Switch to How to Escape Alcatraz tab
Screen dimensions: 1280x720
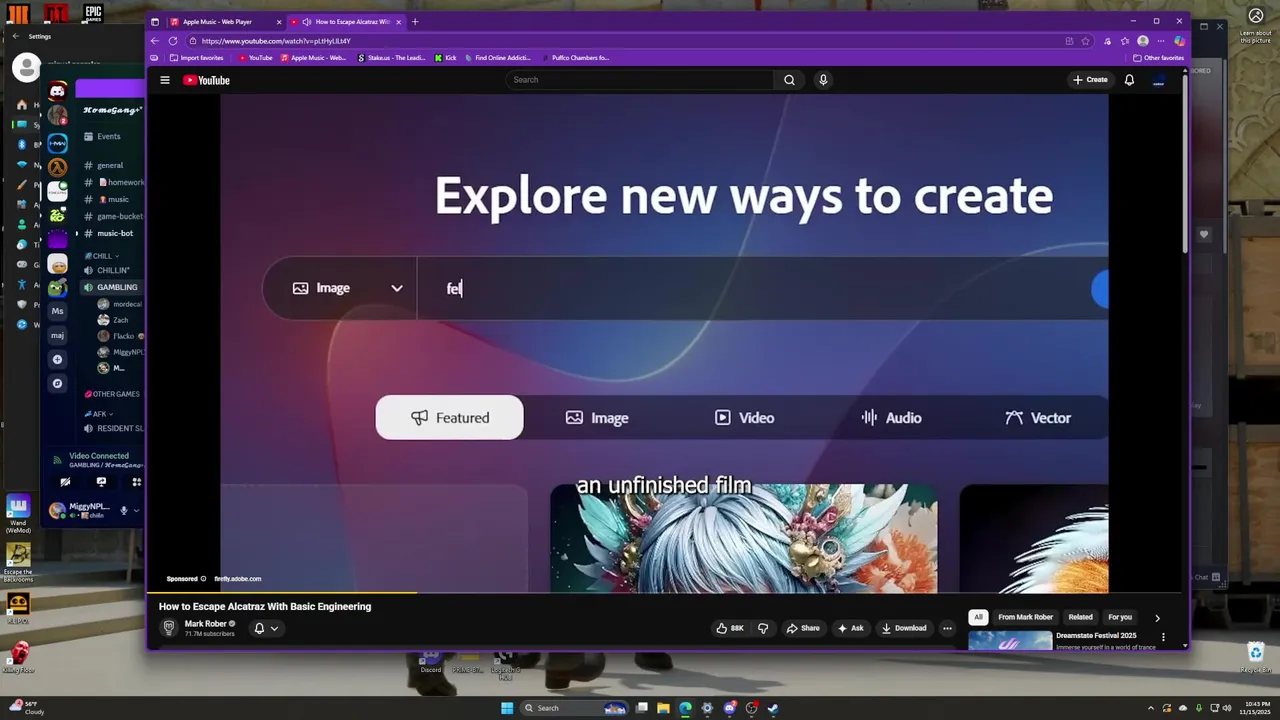347,21
